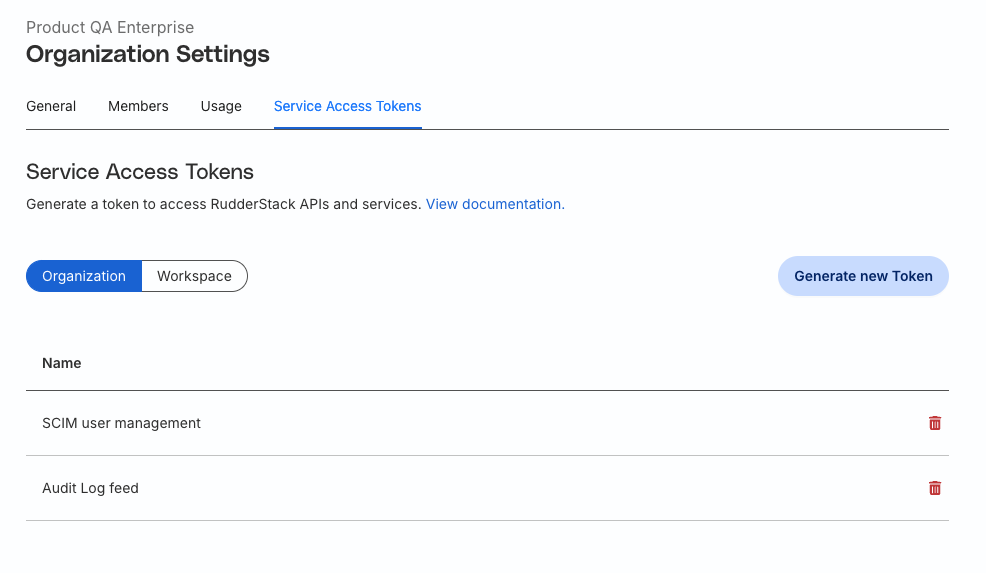Open the General tab
986x573 pixels.
(51, 106)
